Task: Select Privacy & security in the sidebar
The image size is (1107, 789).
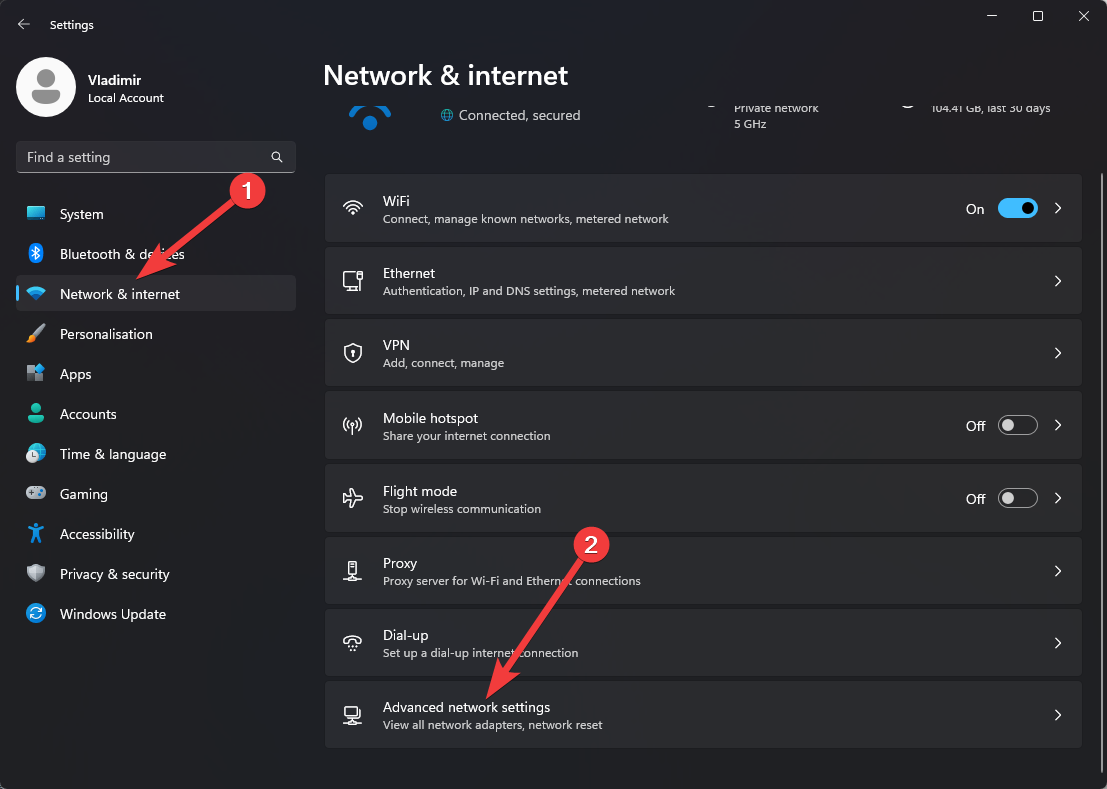Action: [114, 574]
